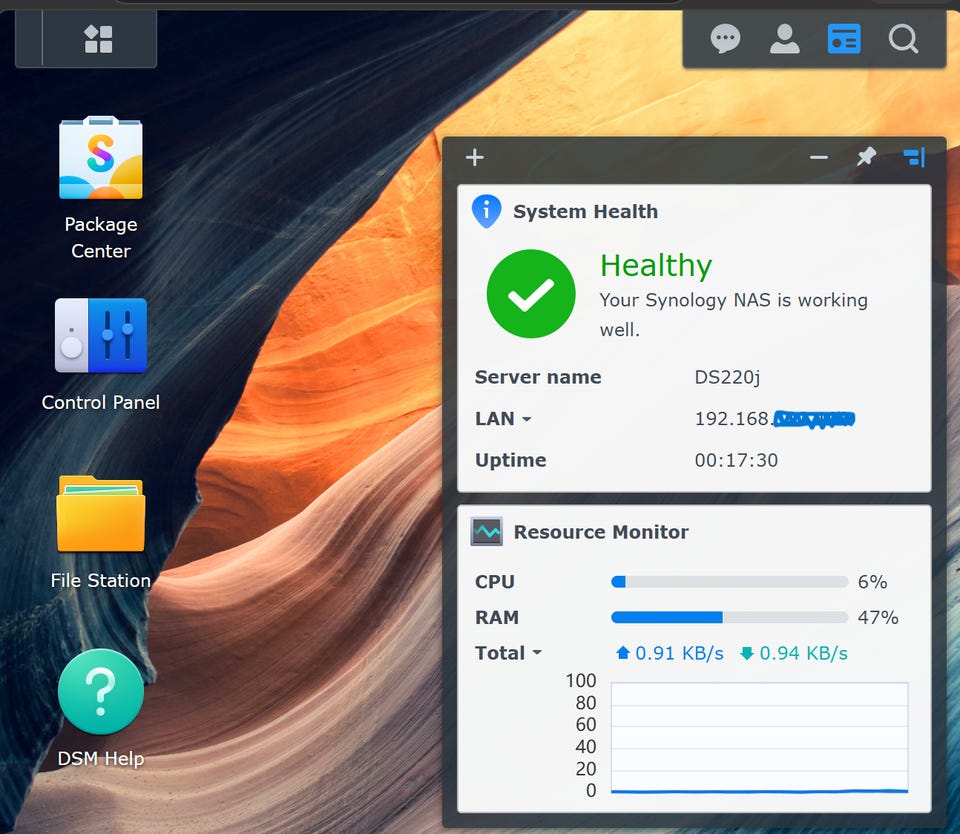Viewport: 960px width, 834px height.
Task: Click the System Health title
Action: pos(585,211)
